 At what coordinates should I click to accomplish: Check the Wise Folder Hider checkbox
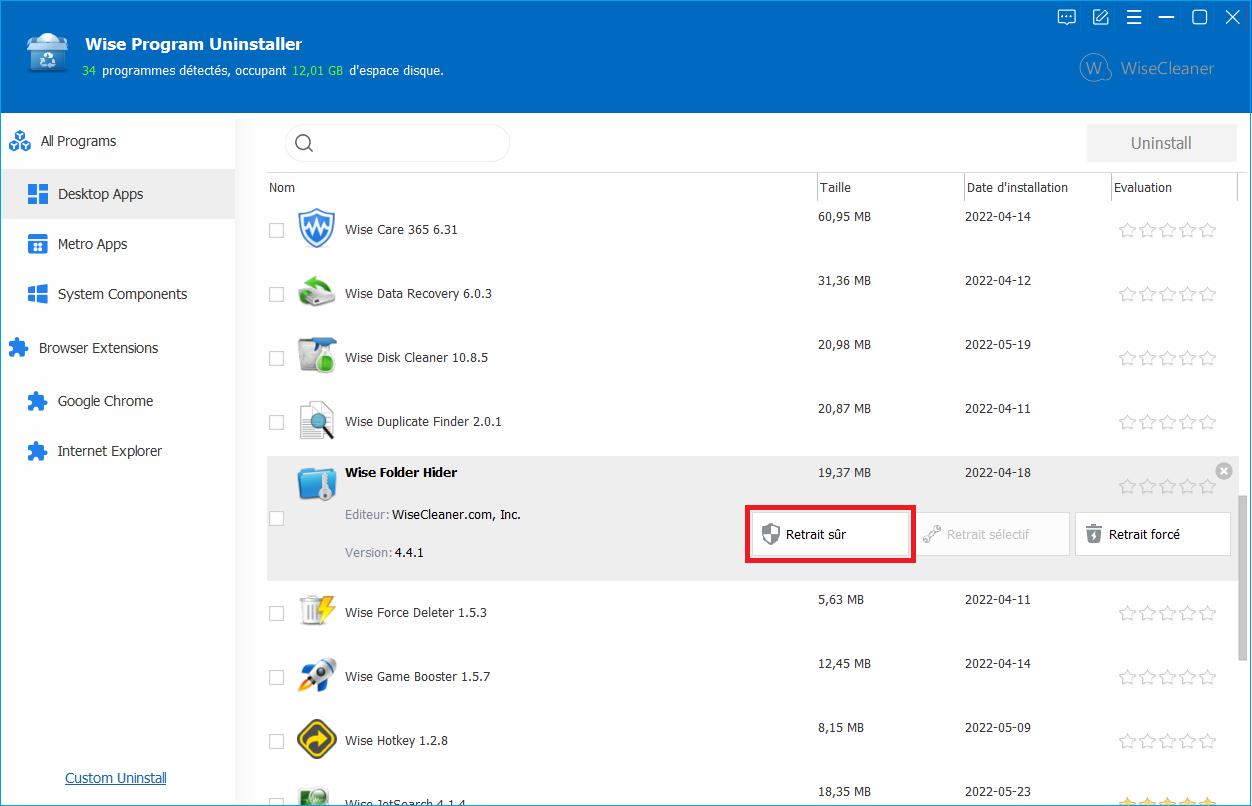[277, 518]
